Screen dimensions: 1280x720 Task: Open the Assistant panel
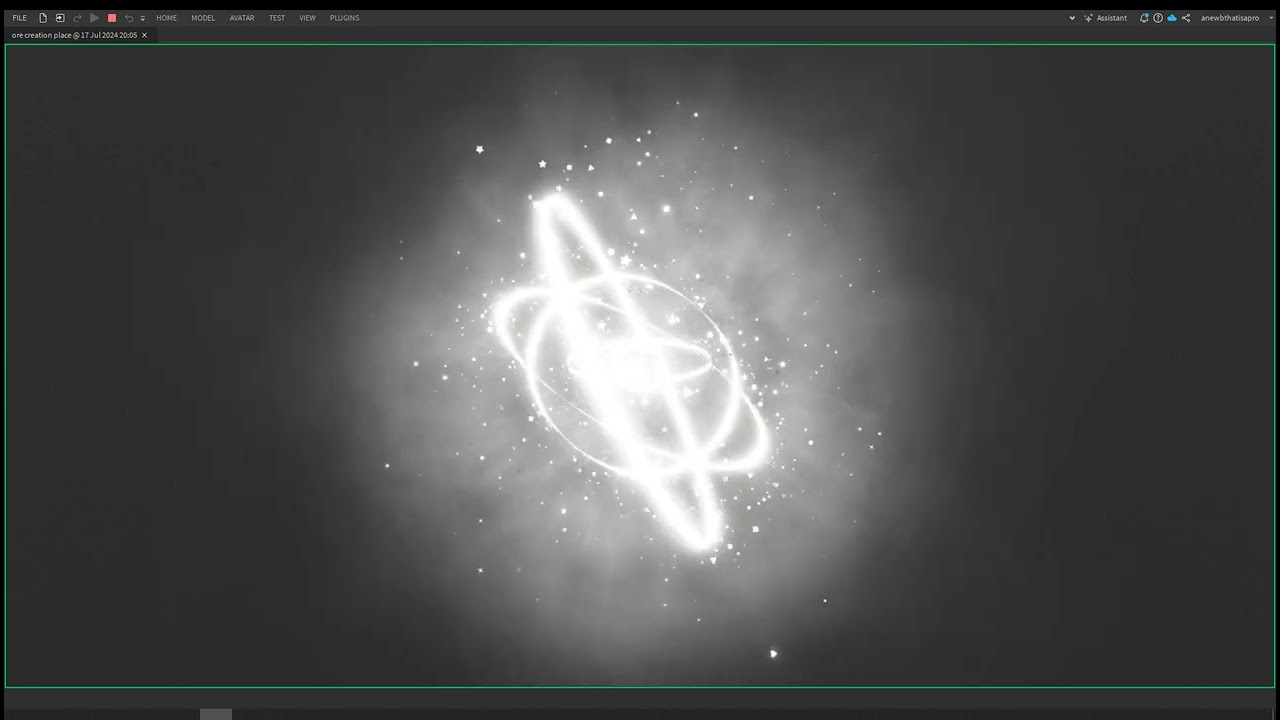coord(1105,18)
